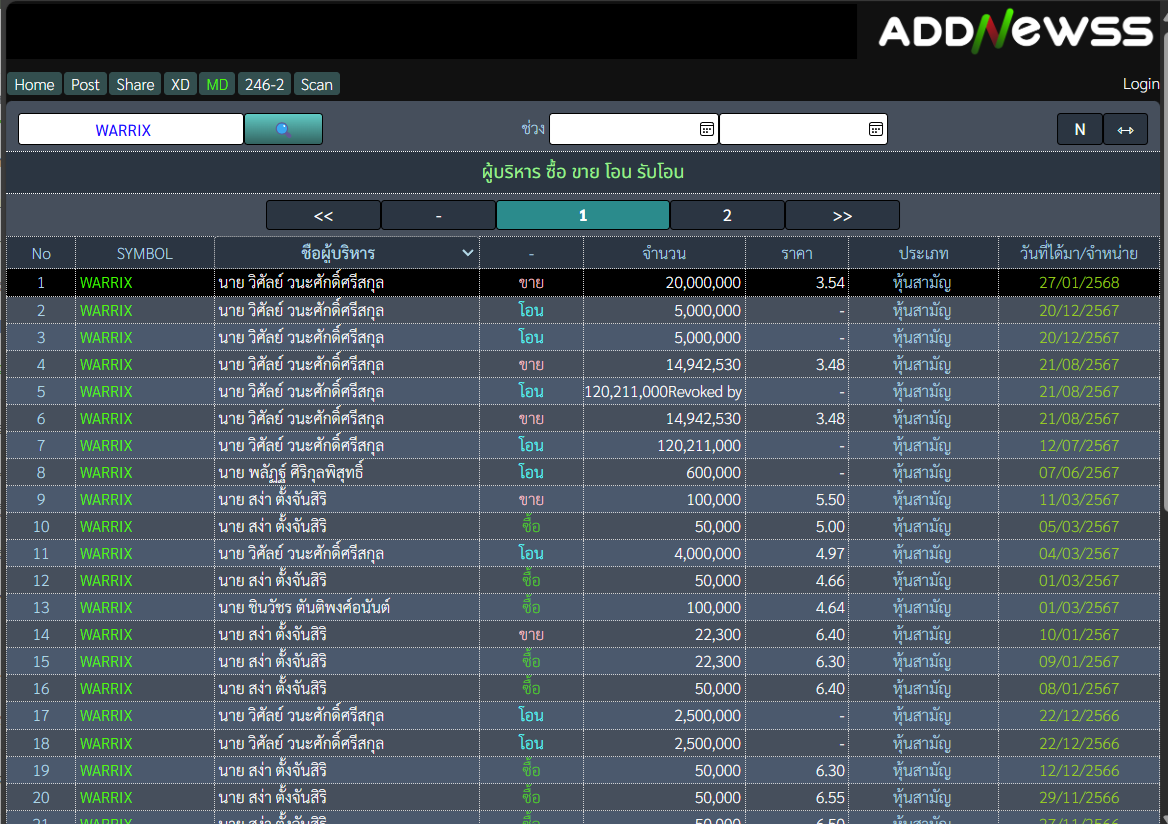Click the SYMBOL column header

[x=145, y=253]
